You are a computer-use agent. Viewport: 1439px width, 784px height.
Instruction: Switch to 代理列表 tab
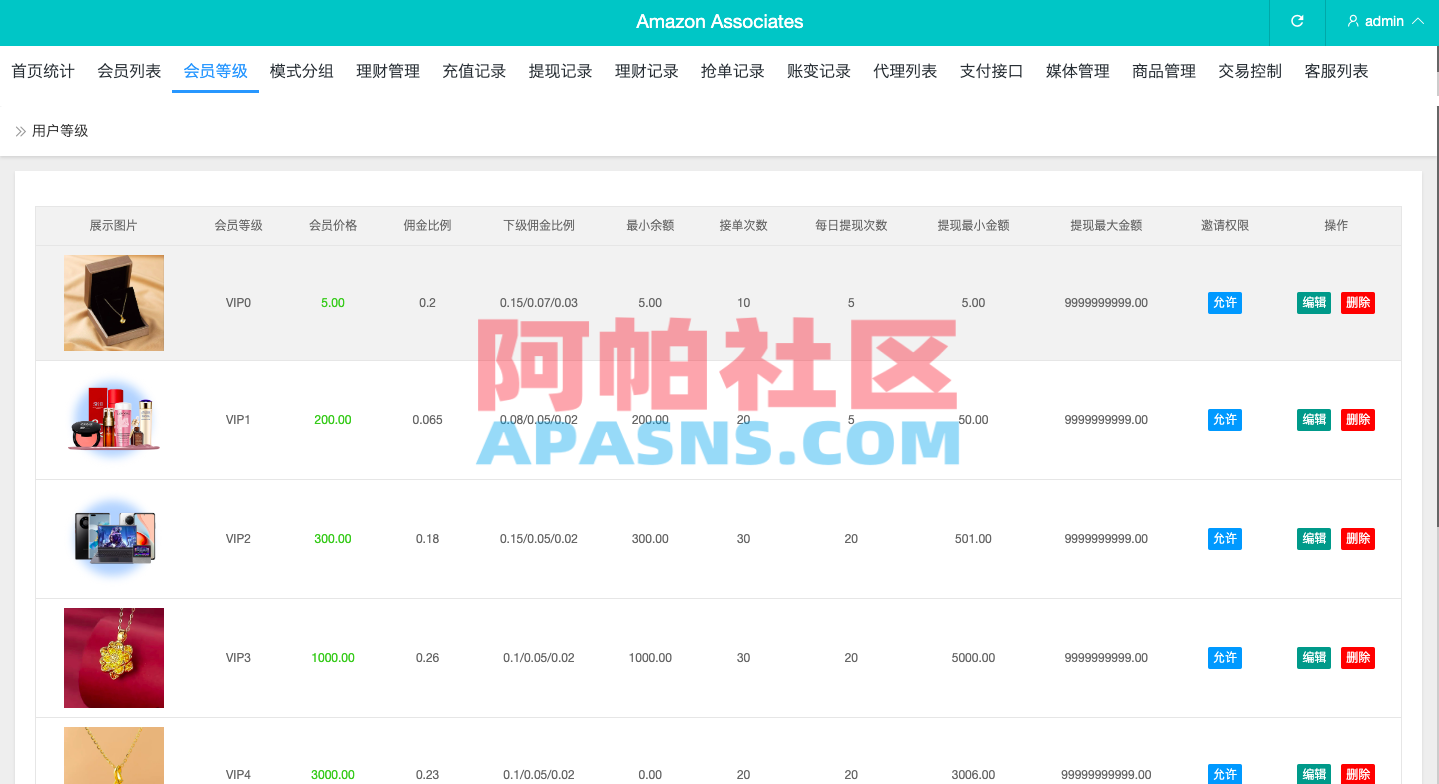[905, 71]
